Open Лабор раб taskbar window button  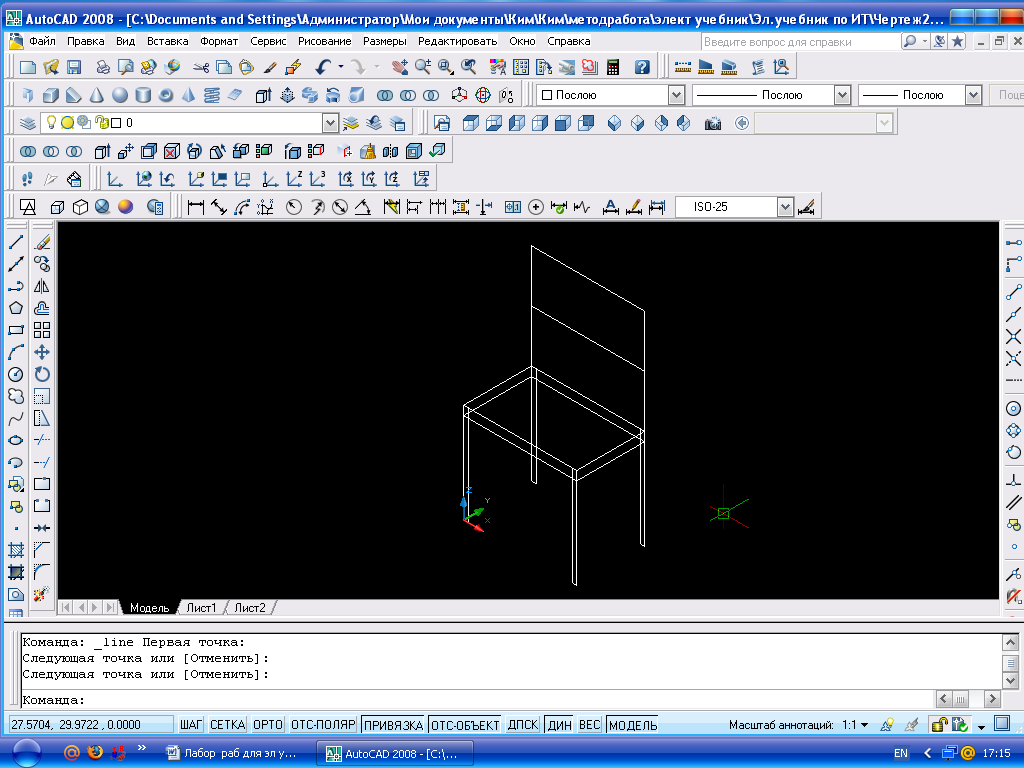point(234,753)
